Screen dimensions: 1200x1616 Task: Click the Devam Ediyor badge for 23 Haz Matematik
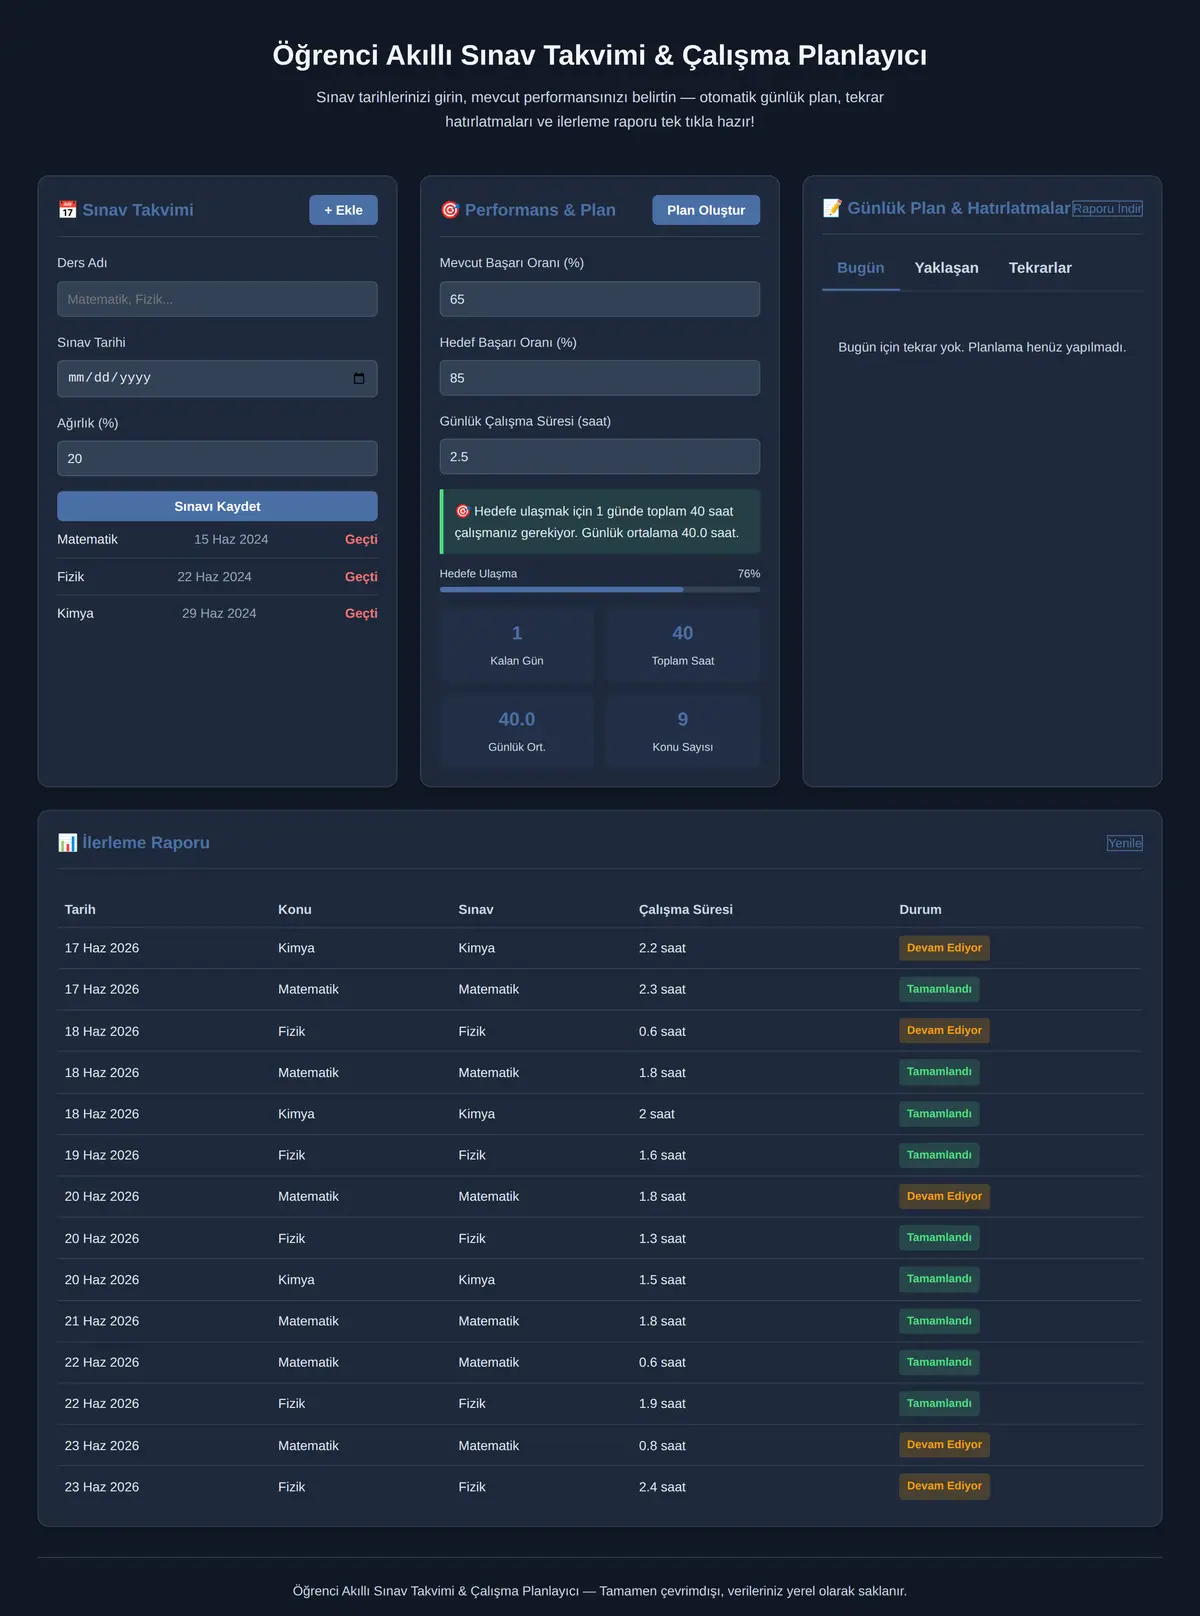click(944, 1445)
